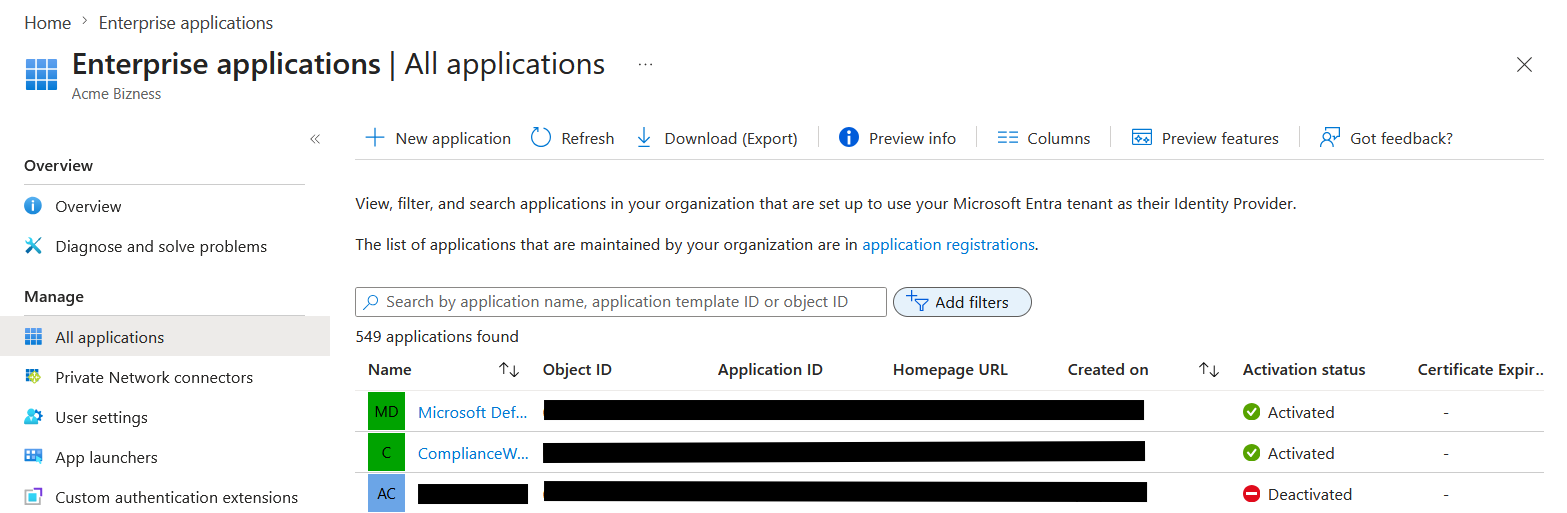Open the Microsoft Def... application link

coord(473,412)
